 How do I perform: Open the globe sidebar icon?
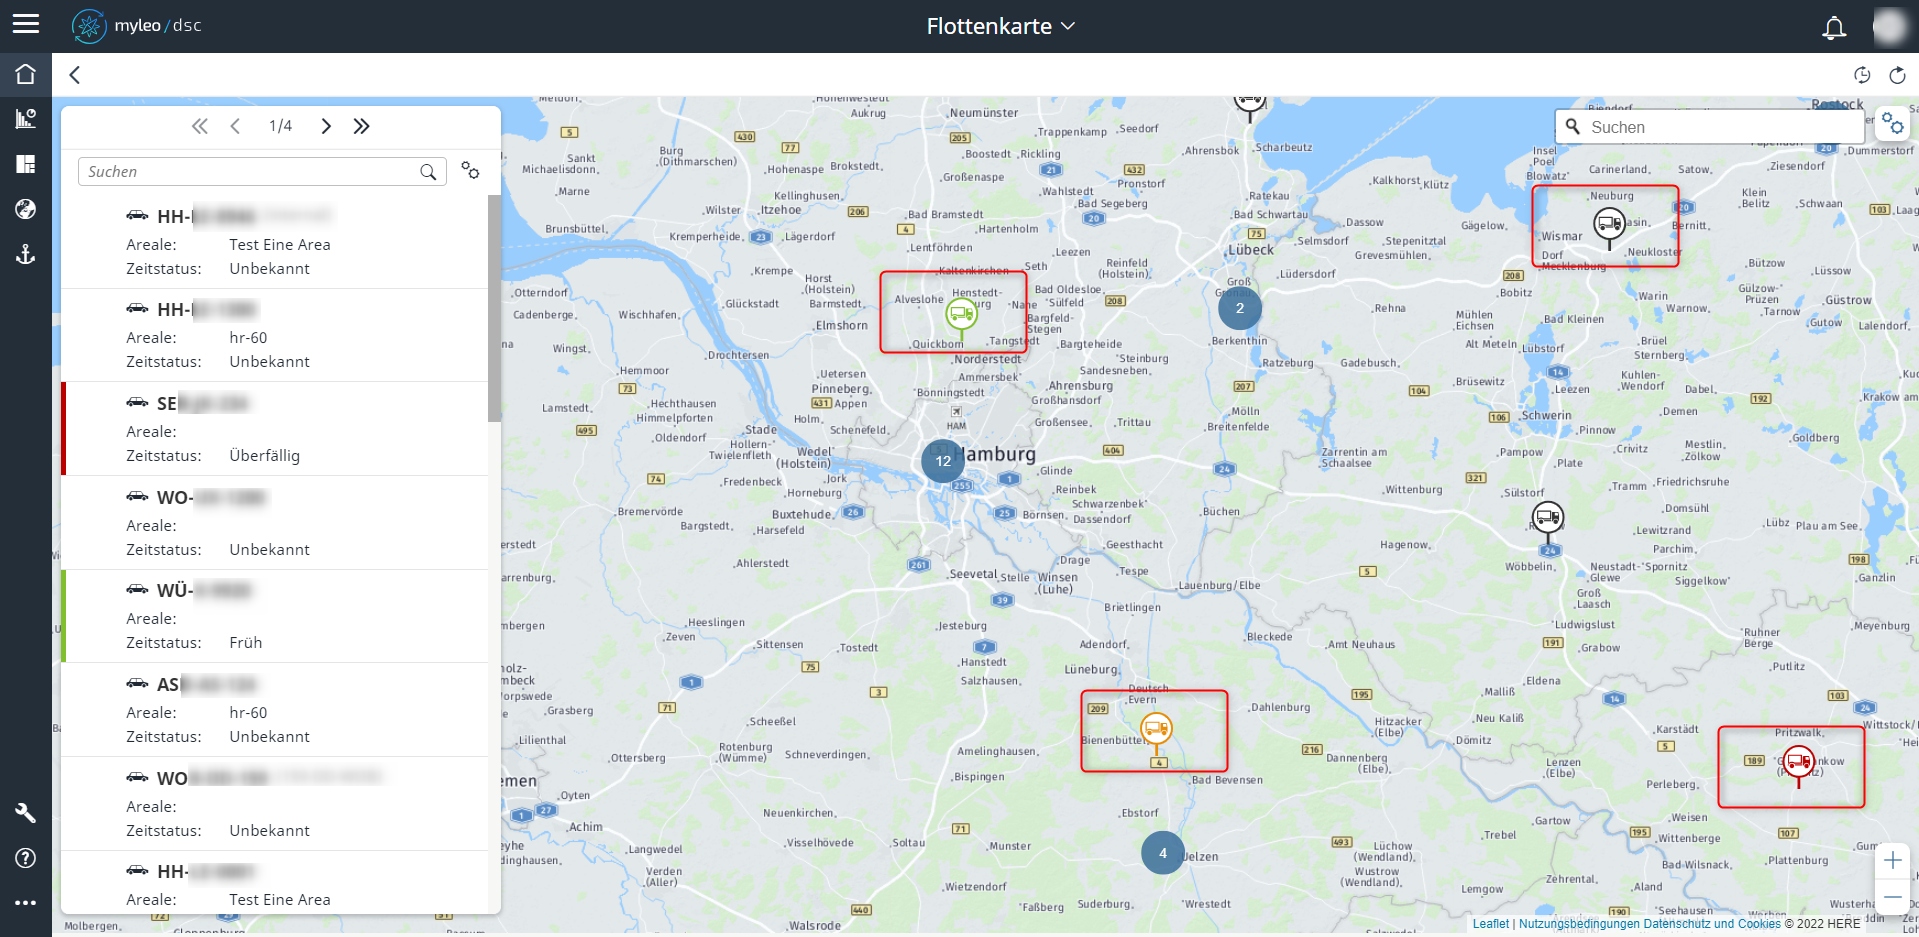pyautogui.click(x=26, y=209)
